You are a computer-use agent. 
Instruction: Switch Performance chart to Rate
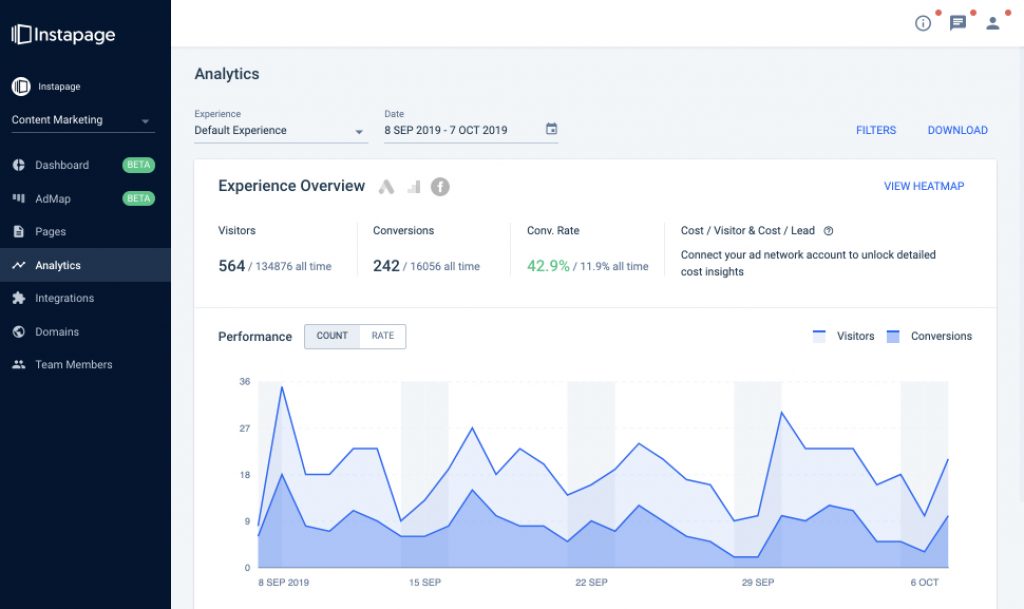pyautogui.click(x=382, y=336)
